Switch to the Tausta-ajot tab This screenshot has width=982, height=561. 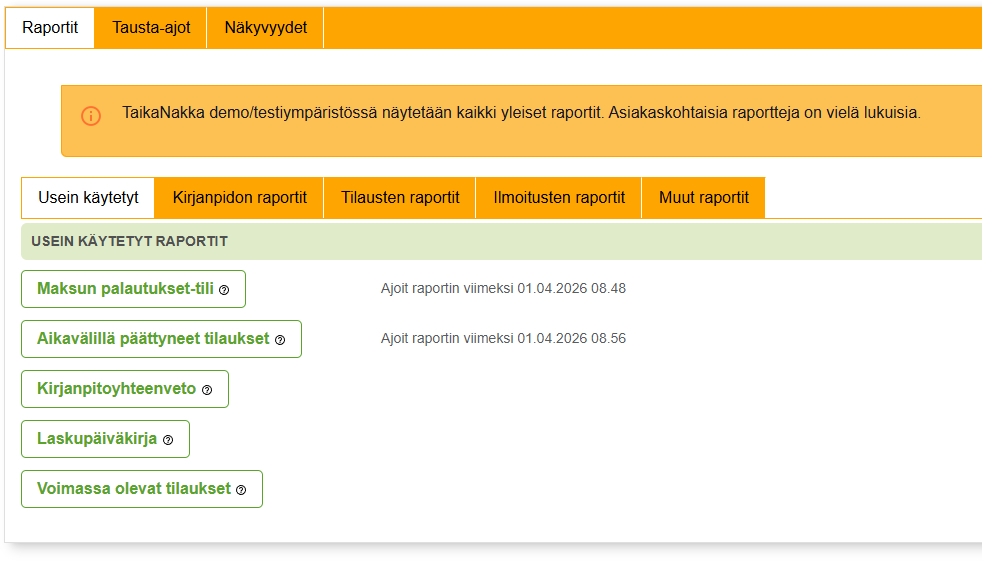151,28
